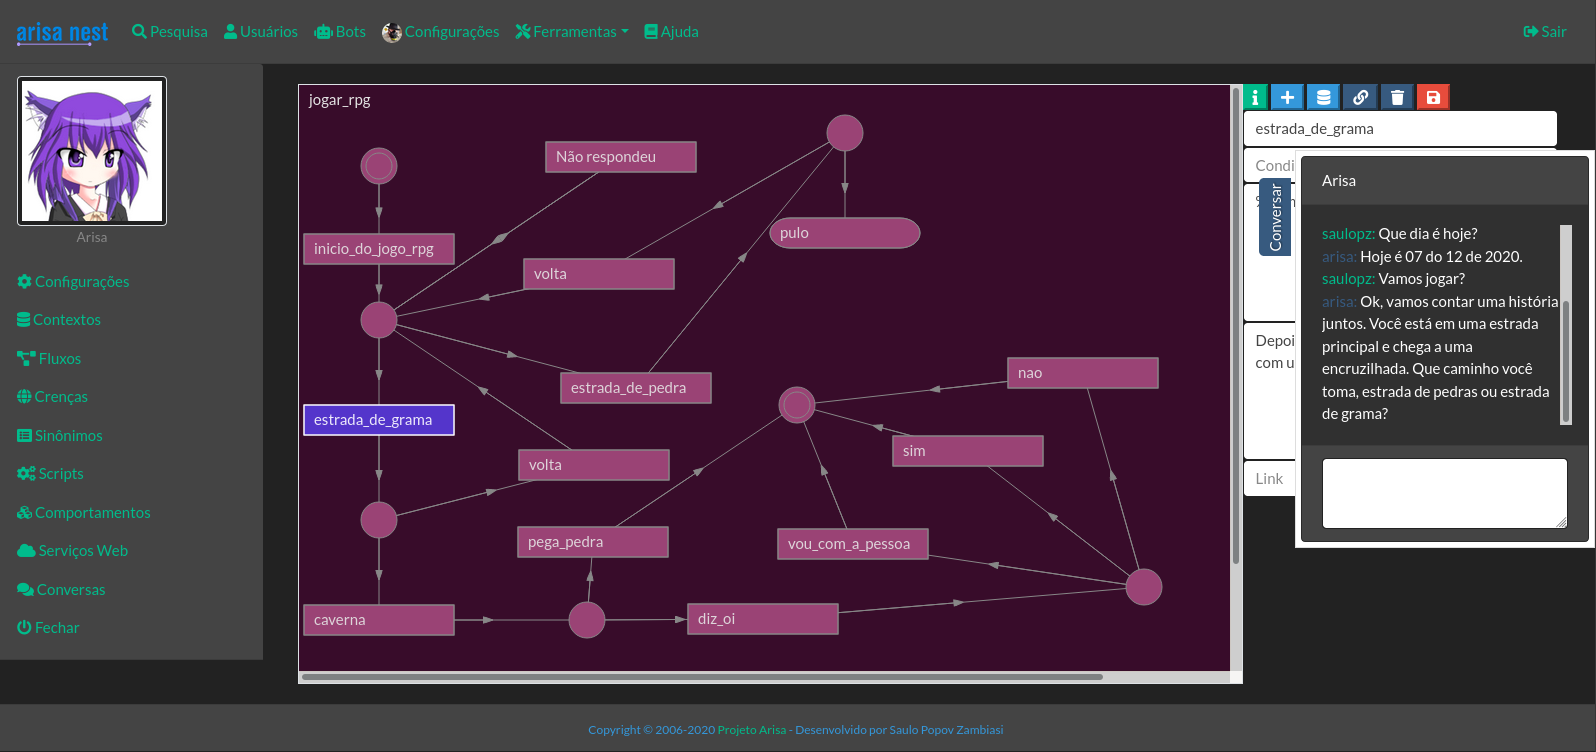
Task: Save flow with red floppy disk icon
Action: [x=1433, y=97]
